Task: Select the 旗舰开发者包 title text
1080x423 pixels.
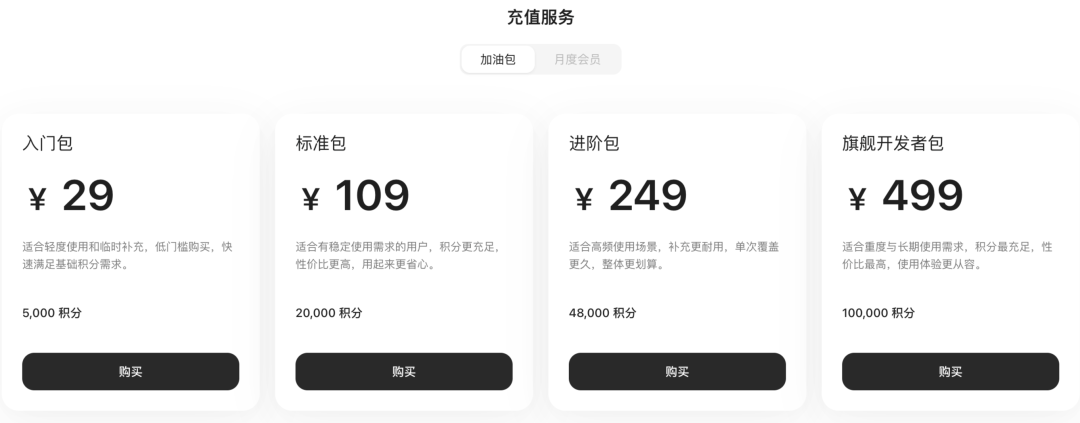Action: click(x=893, y=143)
